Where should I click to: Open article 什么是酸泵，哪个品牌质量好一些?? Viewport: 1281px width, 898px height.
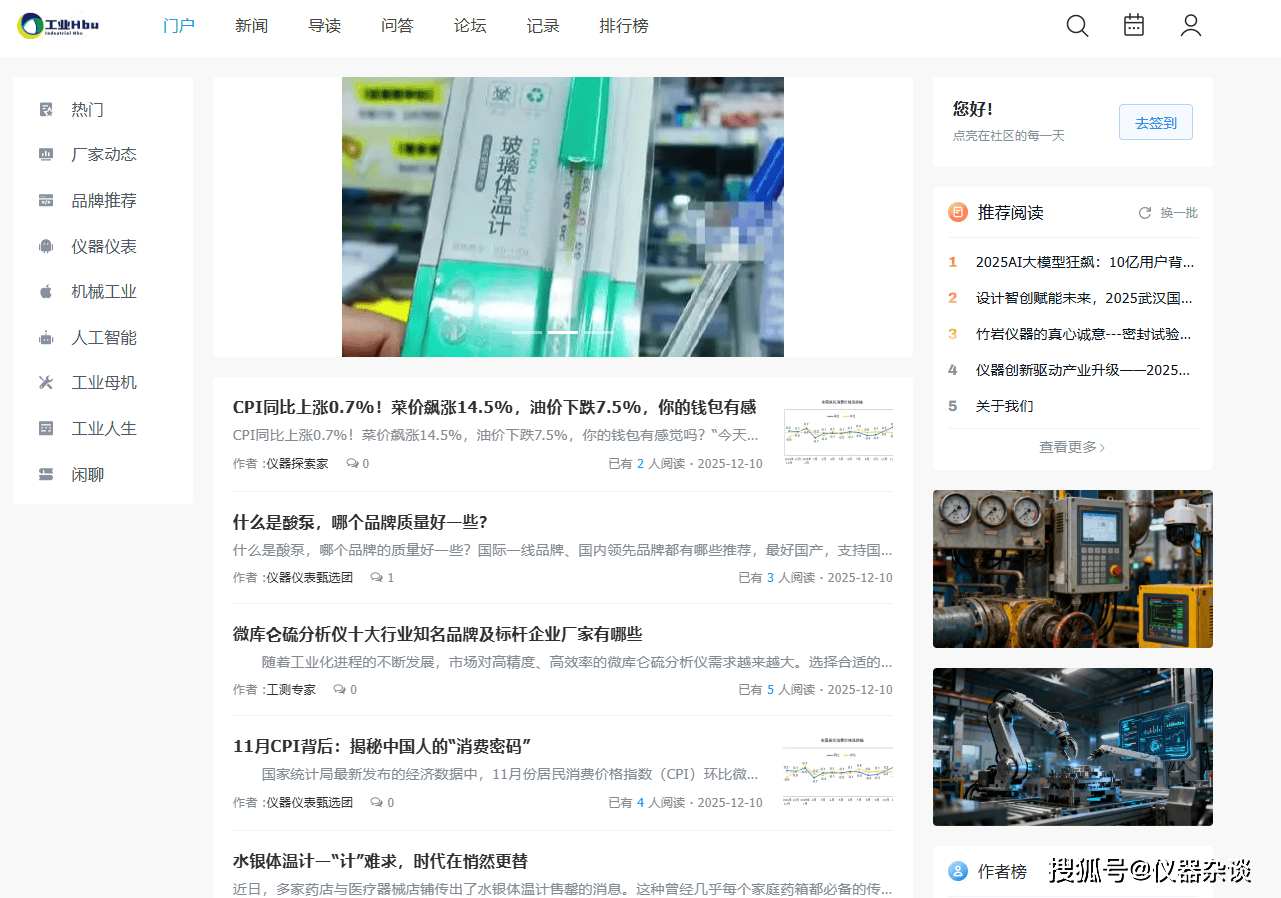[360, 522]
